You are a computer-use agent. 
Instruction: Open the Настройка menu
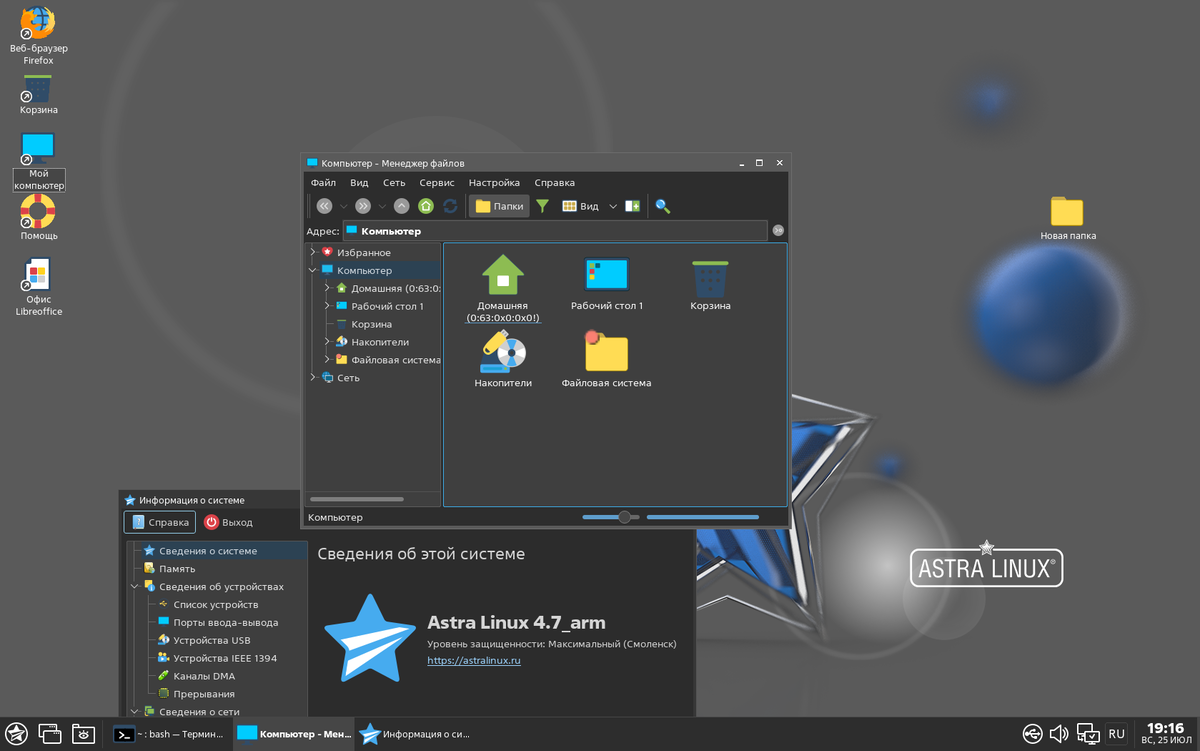(494, 183)
